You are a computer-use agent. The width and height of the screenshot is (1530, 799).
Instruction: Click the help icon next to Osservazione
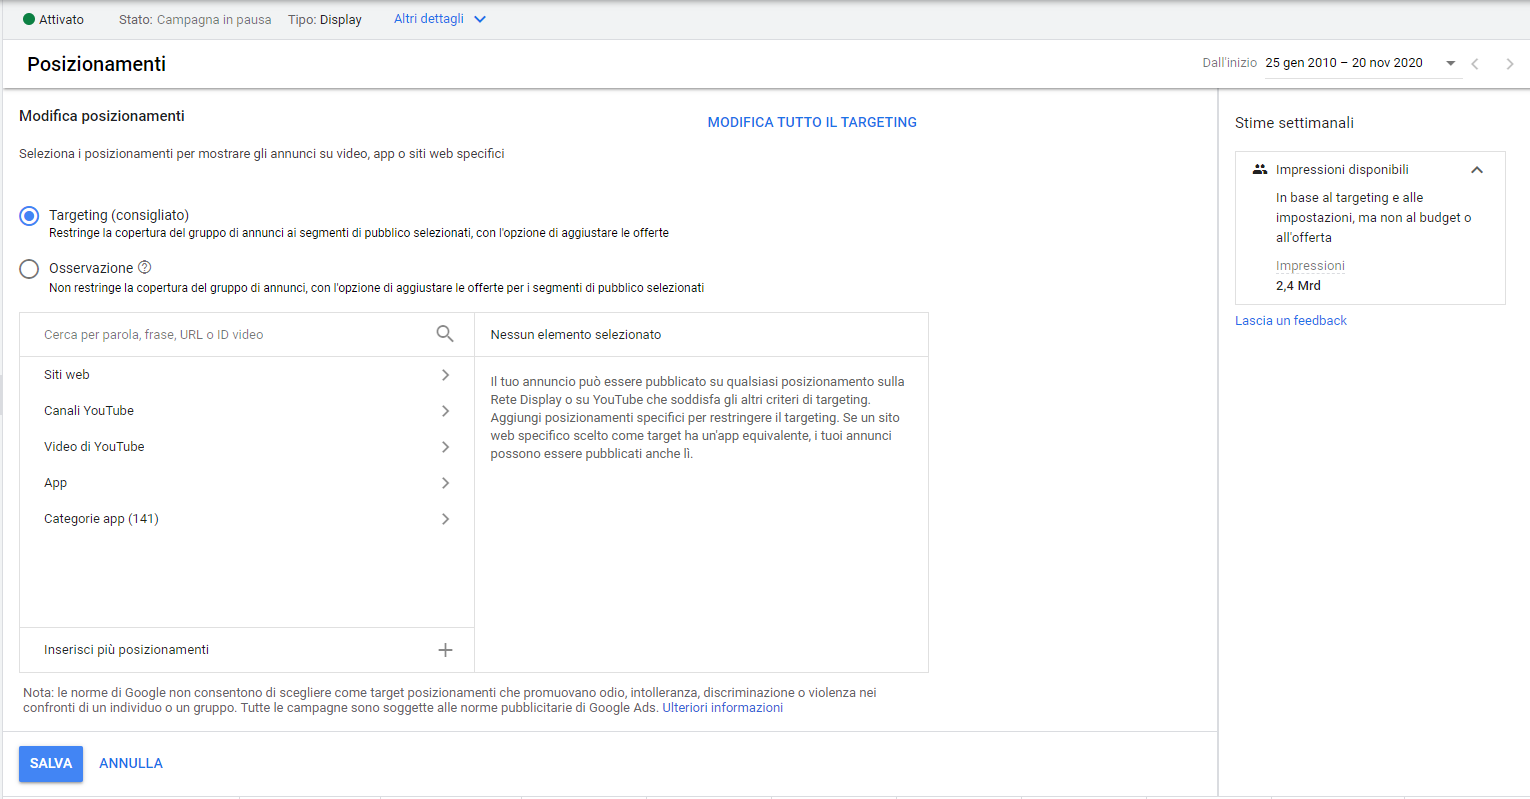144,267
